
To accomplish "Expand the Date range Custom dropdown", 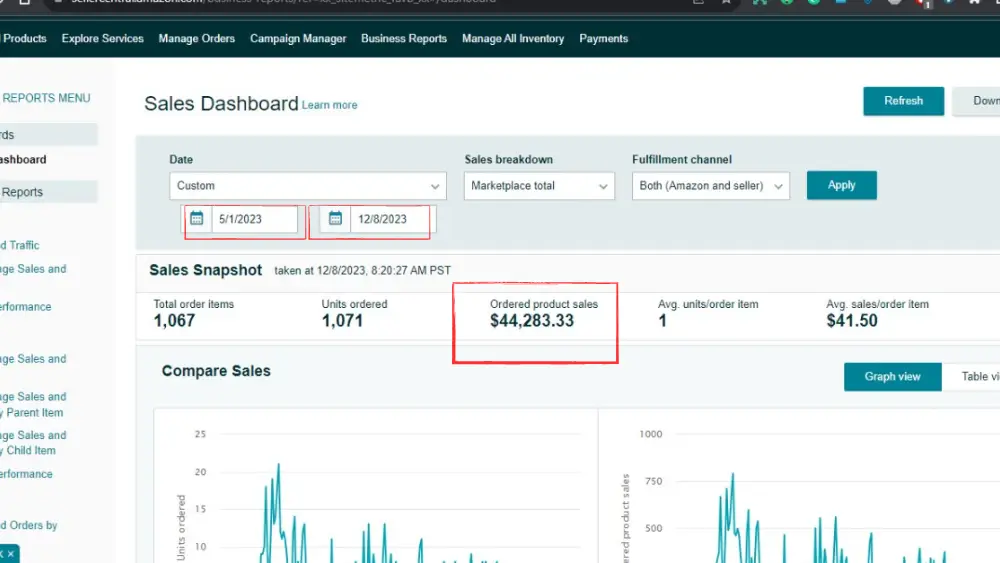I will [308, 186].
